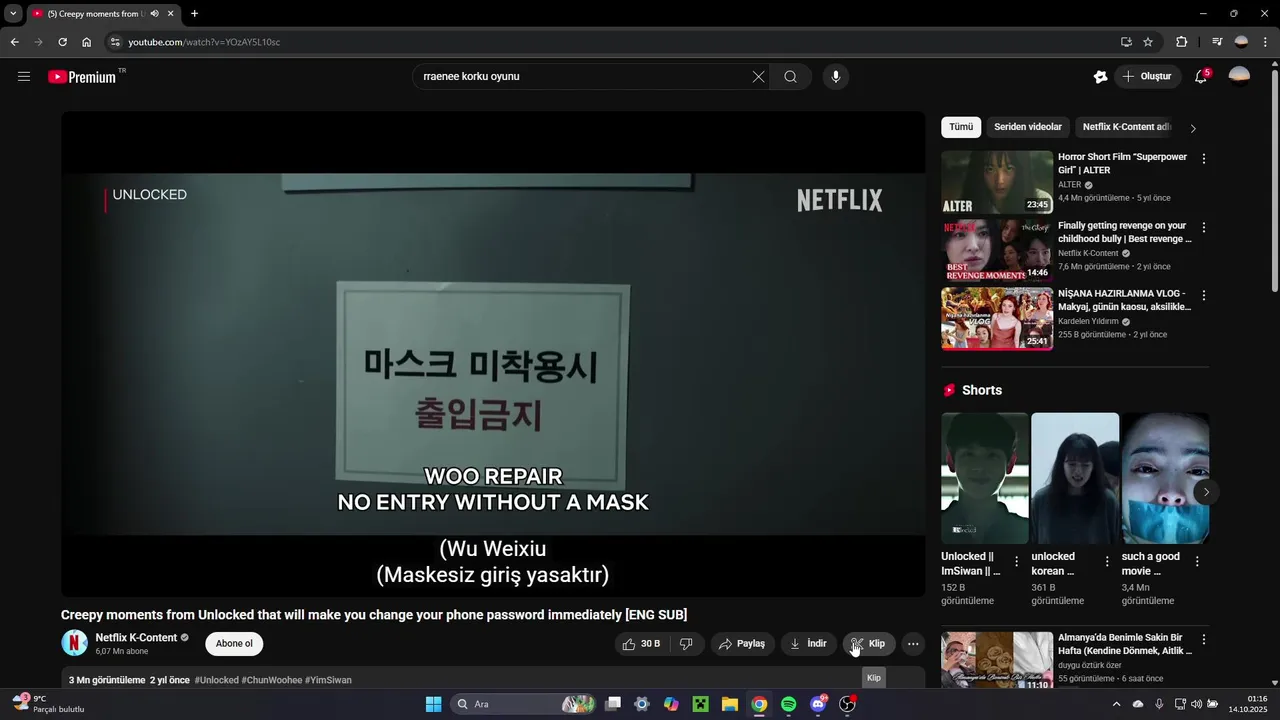Select the Seriden videolar chip
Viewport: 1280px width, 720px height.
pos(1028,127)
